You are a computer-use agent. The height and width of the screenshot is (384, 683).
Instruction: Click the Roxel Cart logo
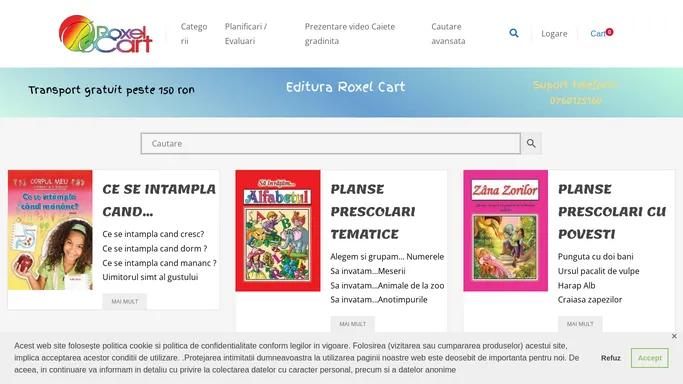point(105,34)
